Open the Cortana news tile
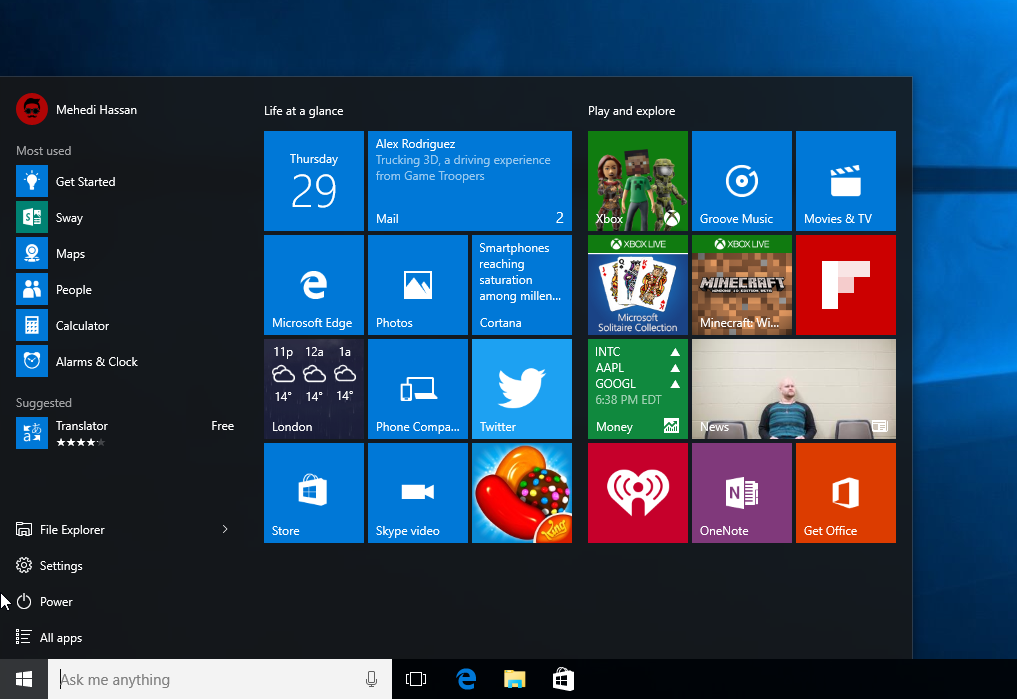This screenshot has width=1017, height=699. point(522,285)
